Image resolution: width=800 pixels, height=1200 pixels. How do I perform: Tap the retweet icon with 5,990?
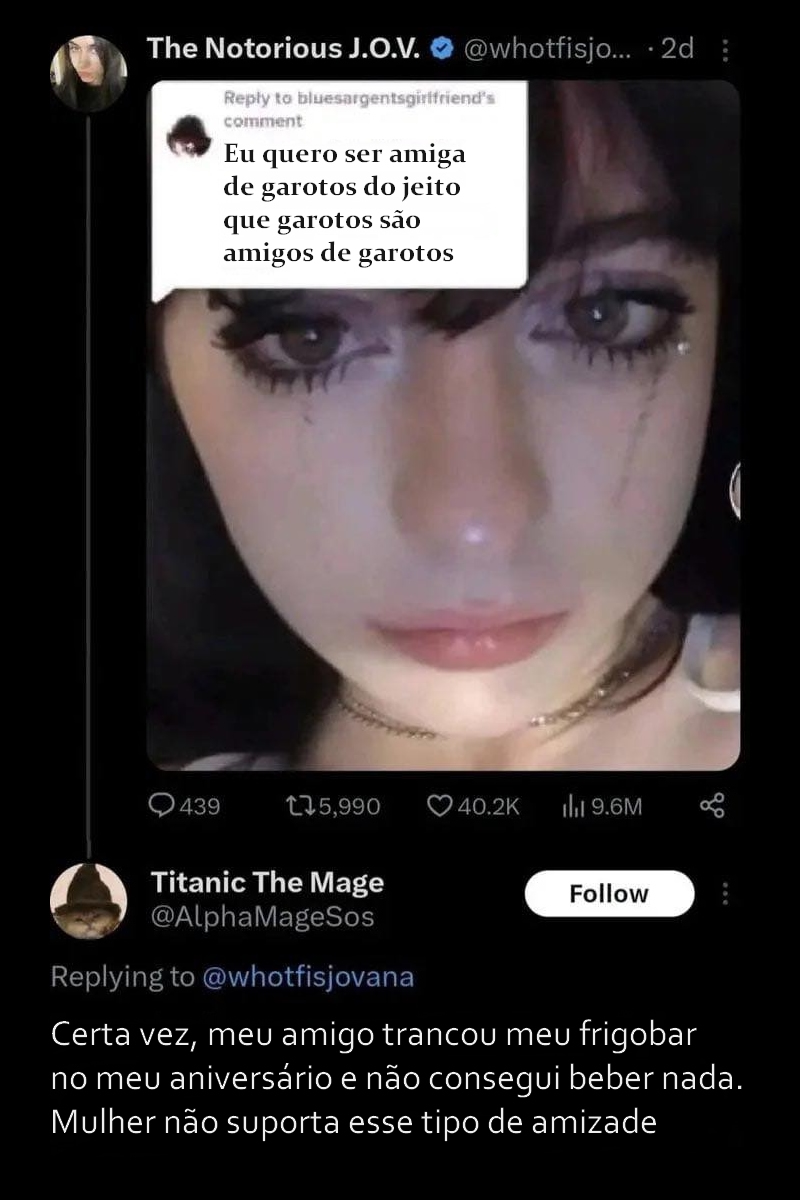click(x=298, y=806)
